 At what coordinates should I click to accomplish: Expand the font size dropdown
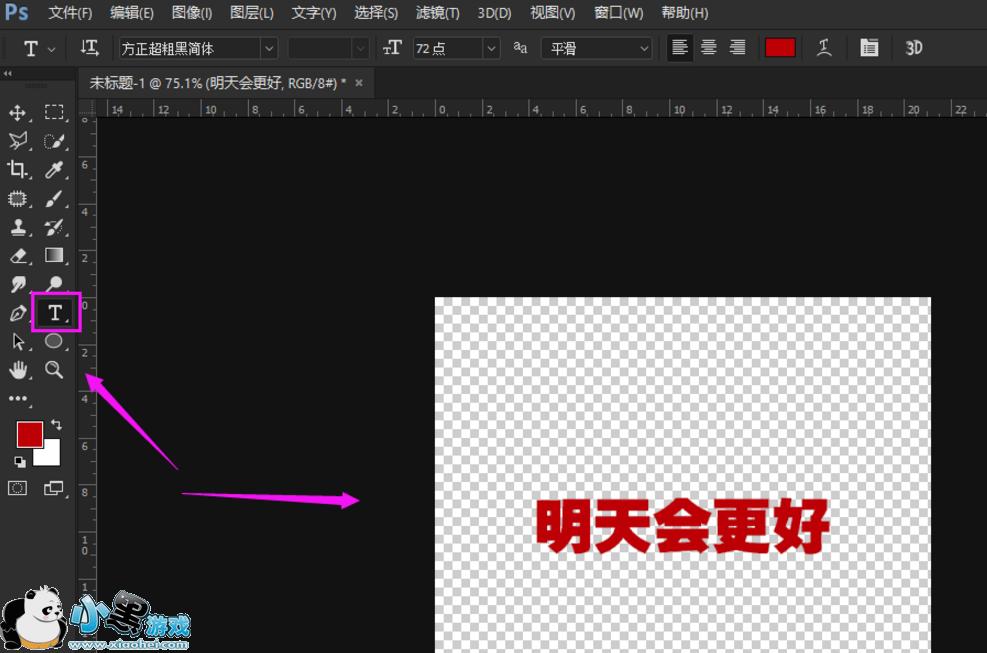491,48
